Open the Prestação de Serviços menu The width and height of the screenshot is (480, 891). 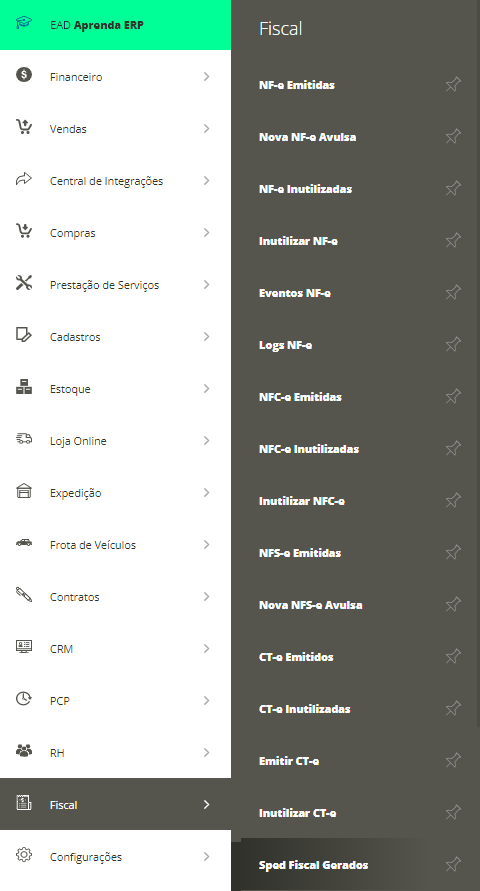click(115, 285)
